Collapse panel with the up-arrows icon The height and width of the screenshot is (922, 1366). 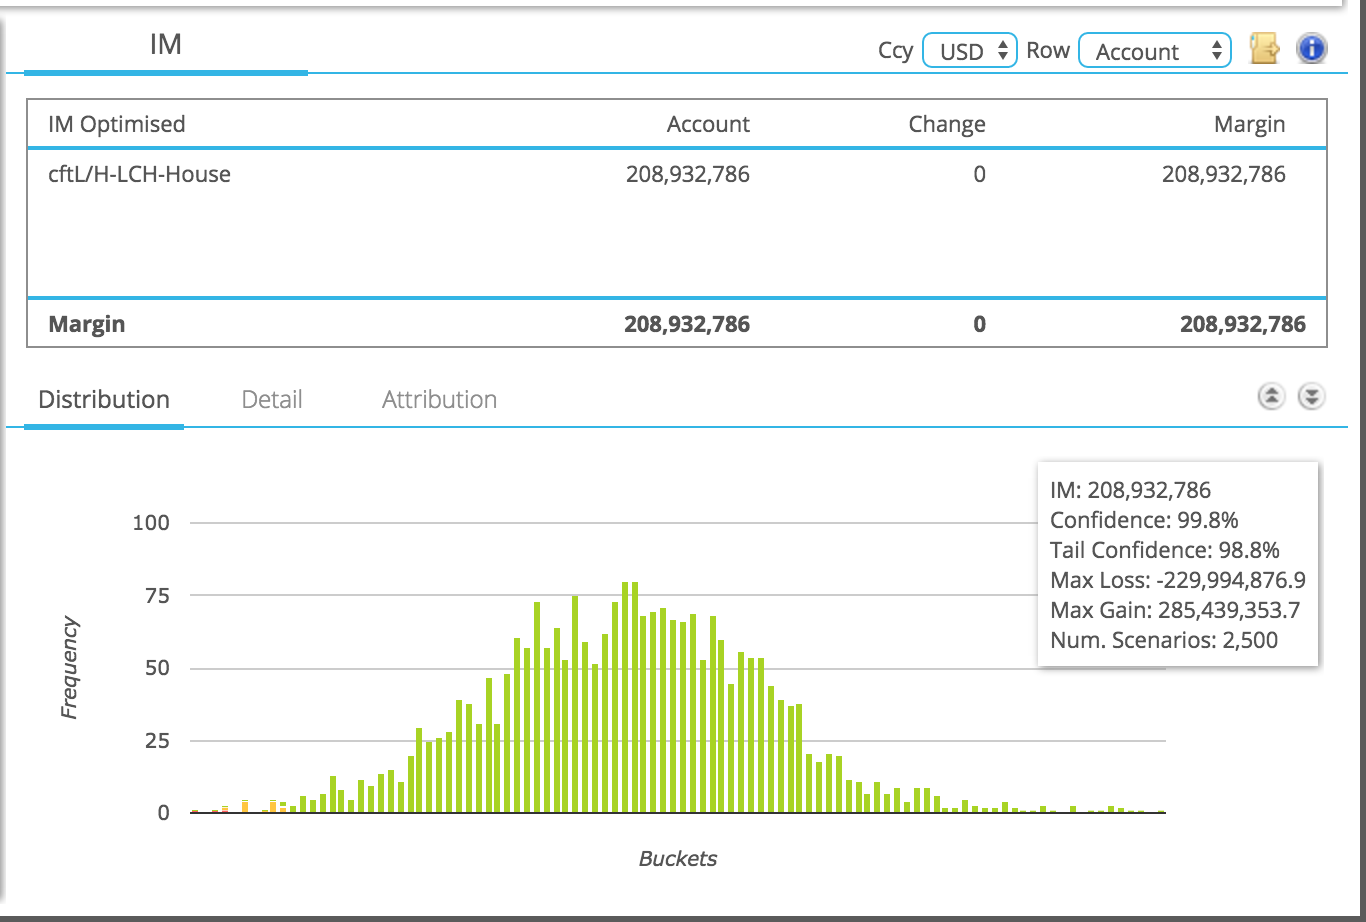(1270, 397)
